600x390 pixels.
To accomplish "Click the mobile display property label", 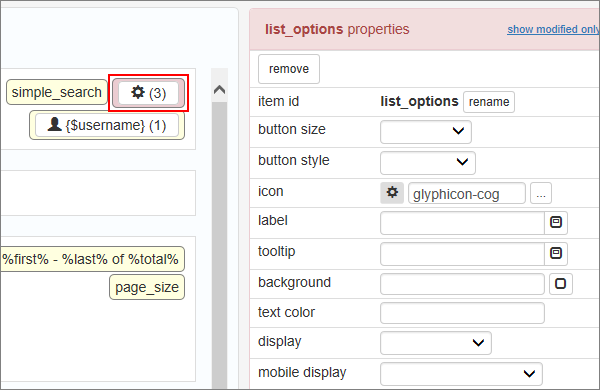I will point(302,372).
